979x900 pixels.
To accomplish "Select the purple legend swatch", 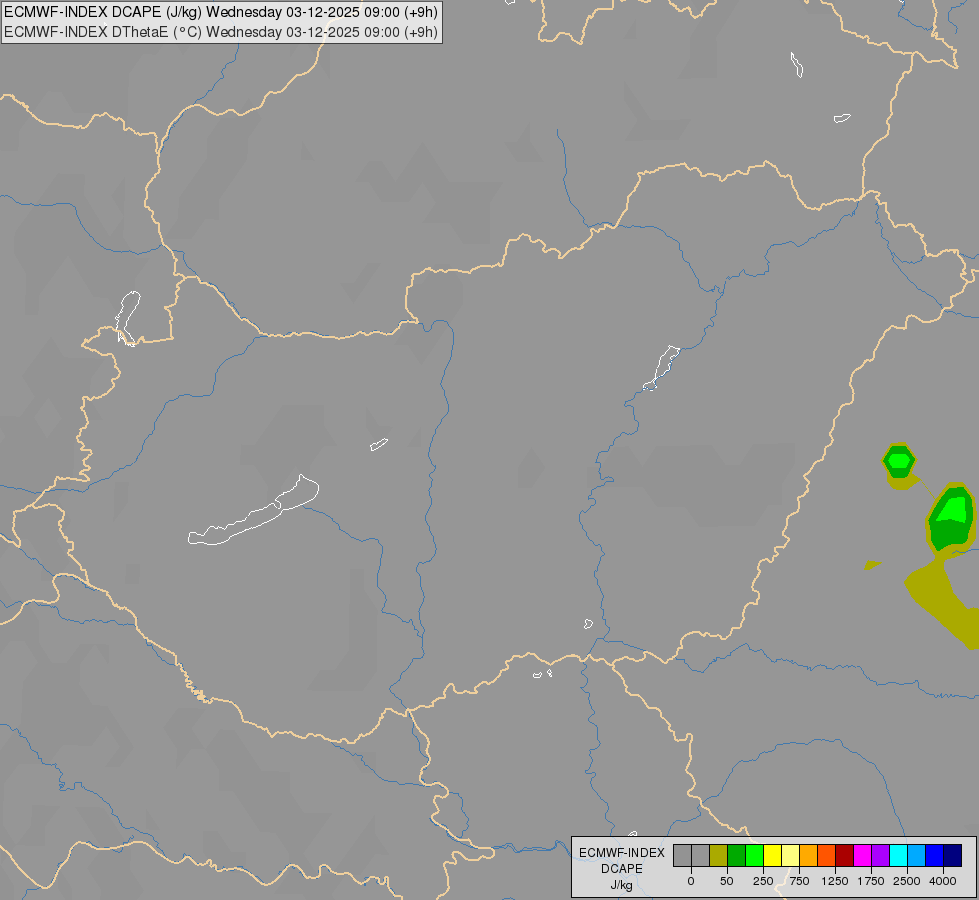I will click(880, 855).
